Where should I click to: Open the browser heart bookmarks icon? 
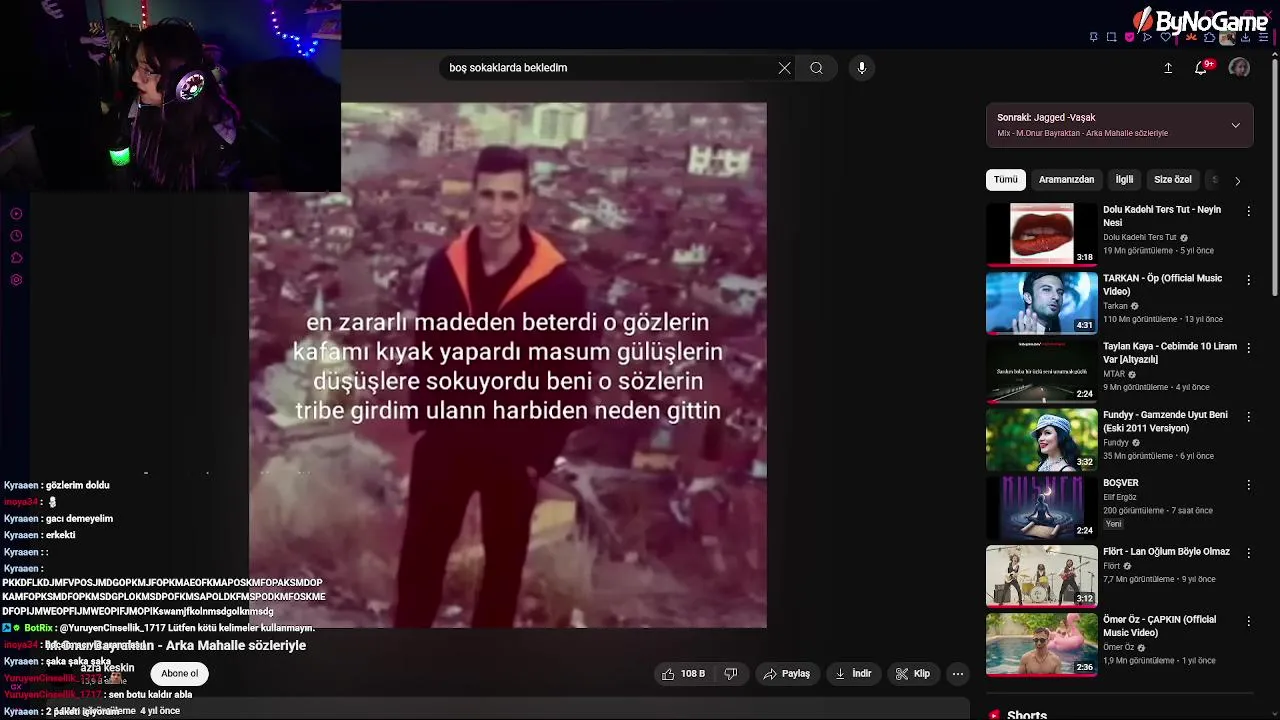[1165, 37]
